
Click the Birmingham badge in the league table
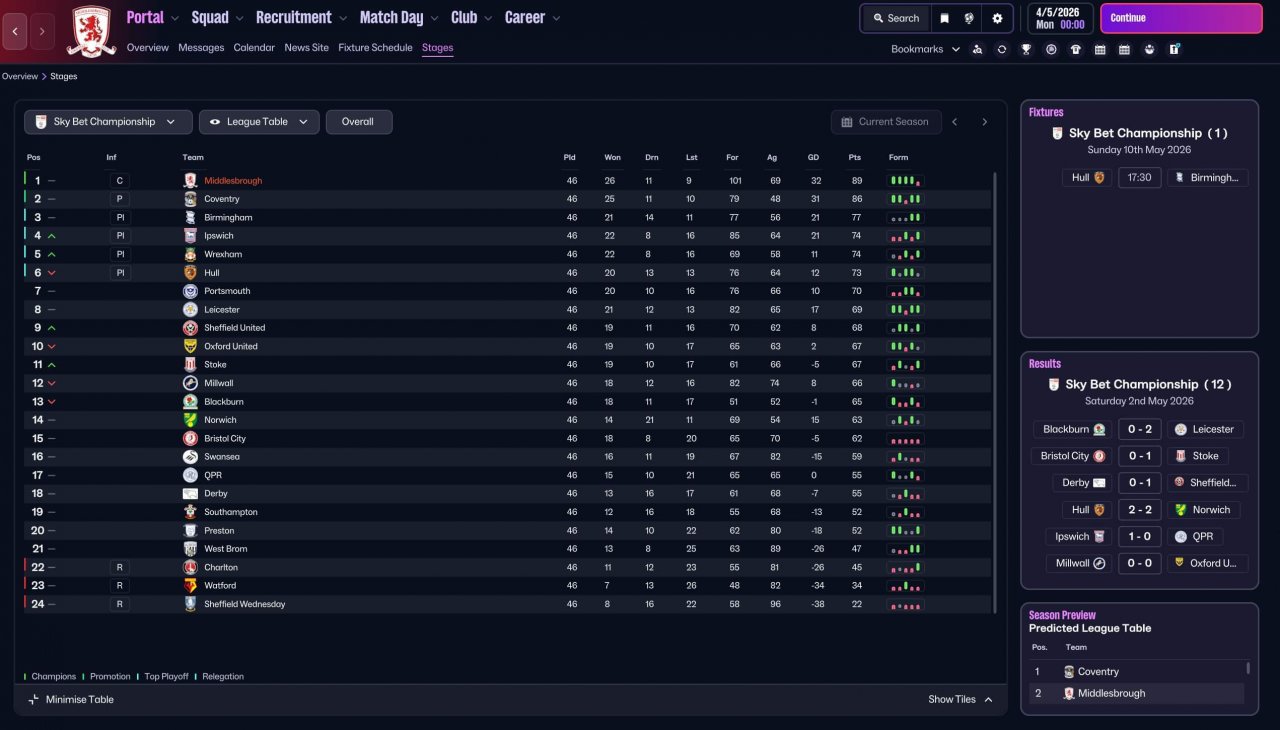point(190,217)
